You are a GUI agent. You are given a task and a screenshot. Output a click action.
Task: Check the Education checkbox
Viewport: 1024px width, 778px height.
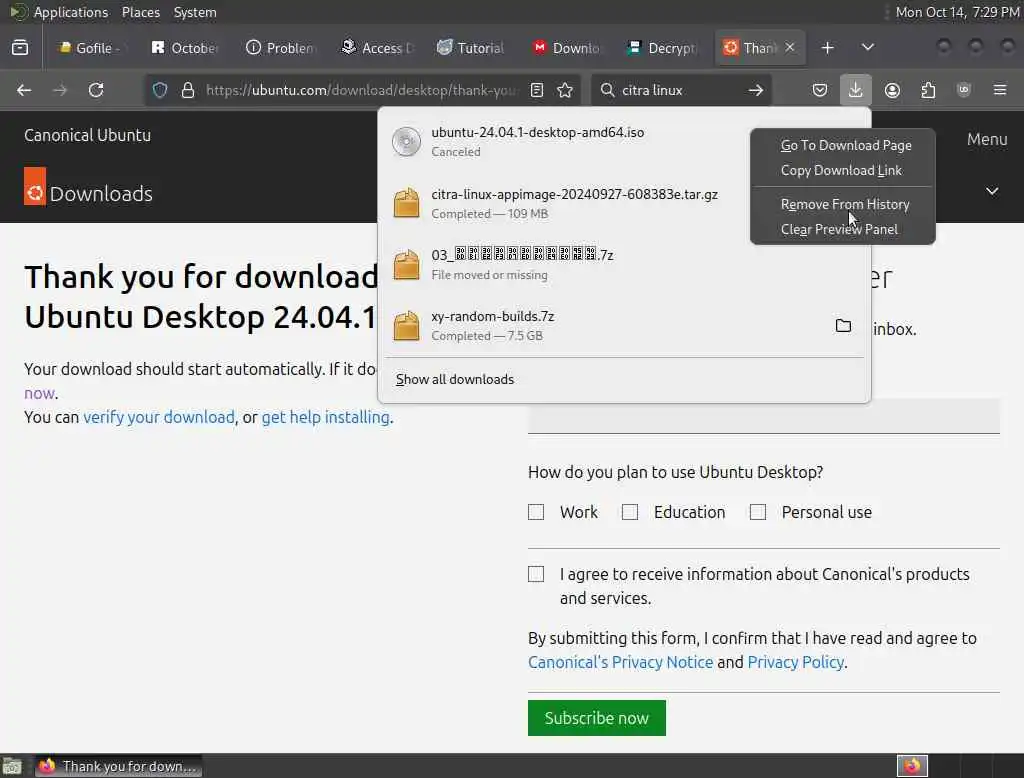click(630, 512)
